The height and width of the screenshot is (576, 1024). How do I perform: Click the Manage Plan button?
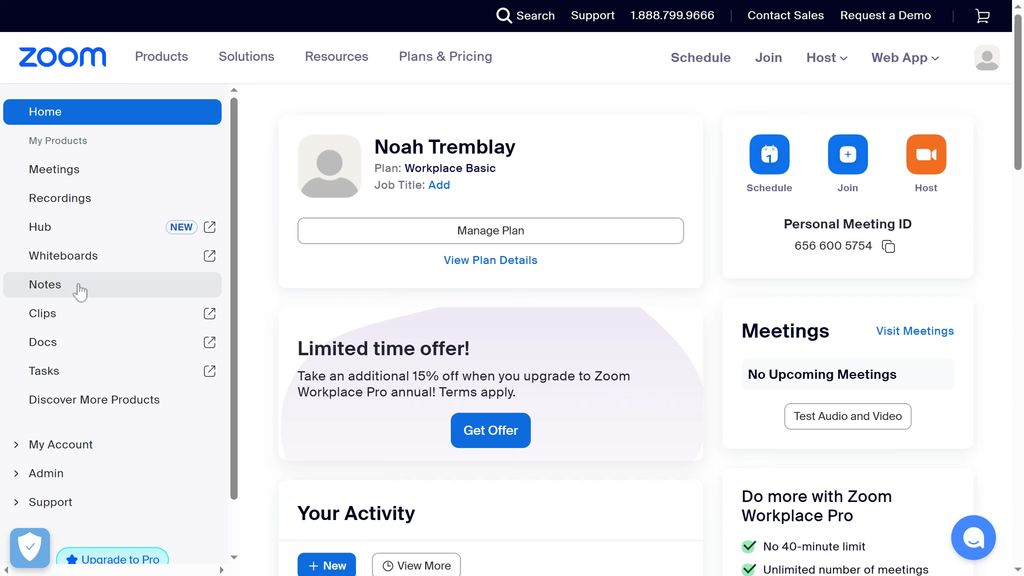pos(490,231)
